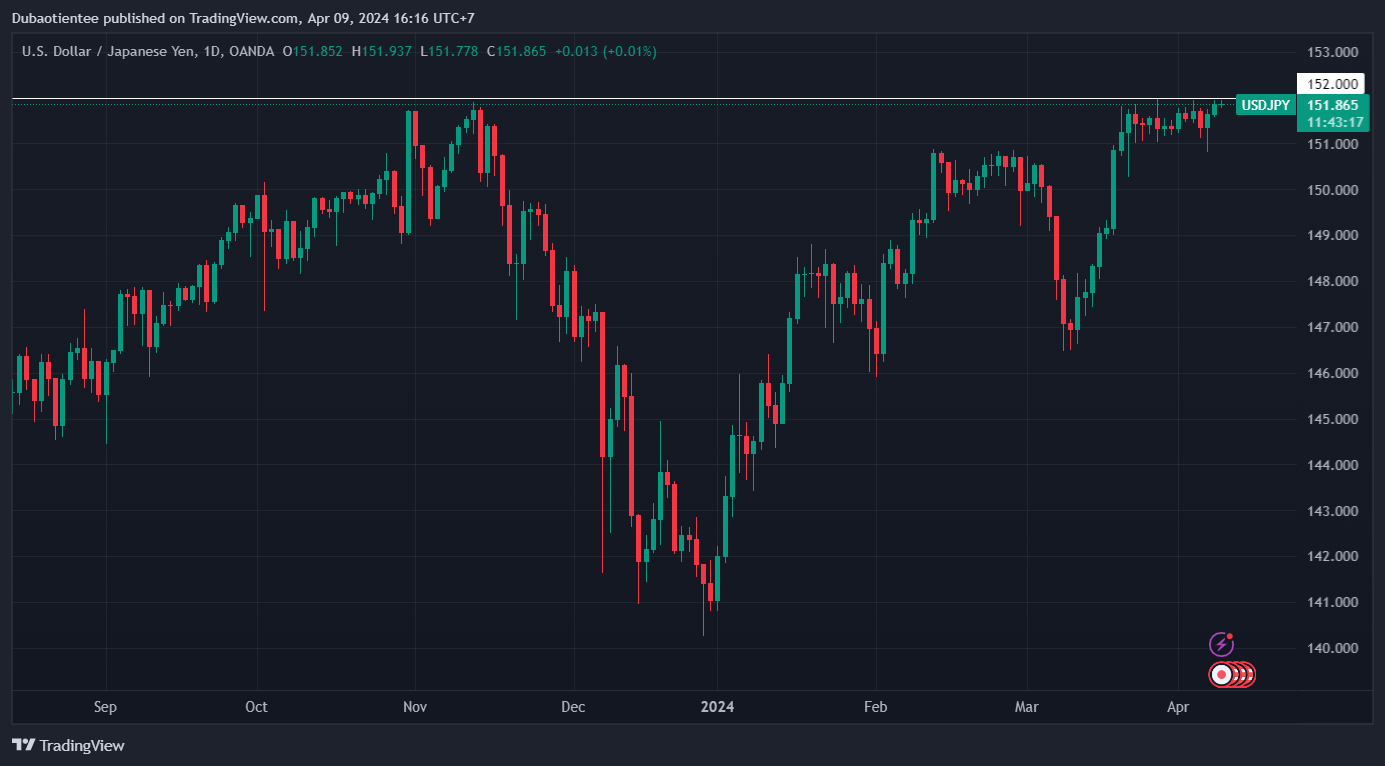Image resolution: width=1385 pixels, height=766 pixels.
Task: Select the green USDJPY symbol tag
Action: tap(1265, 105)
